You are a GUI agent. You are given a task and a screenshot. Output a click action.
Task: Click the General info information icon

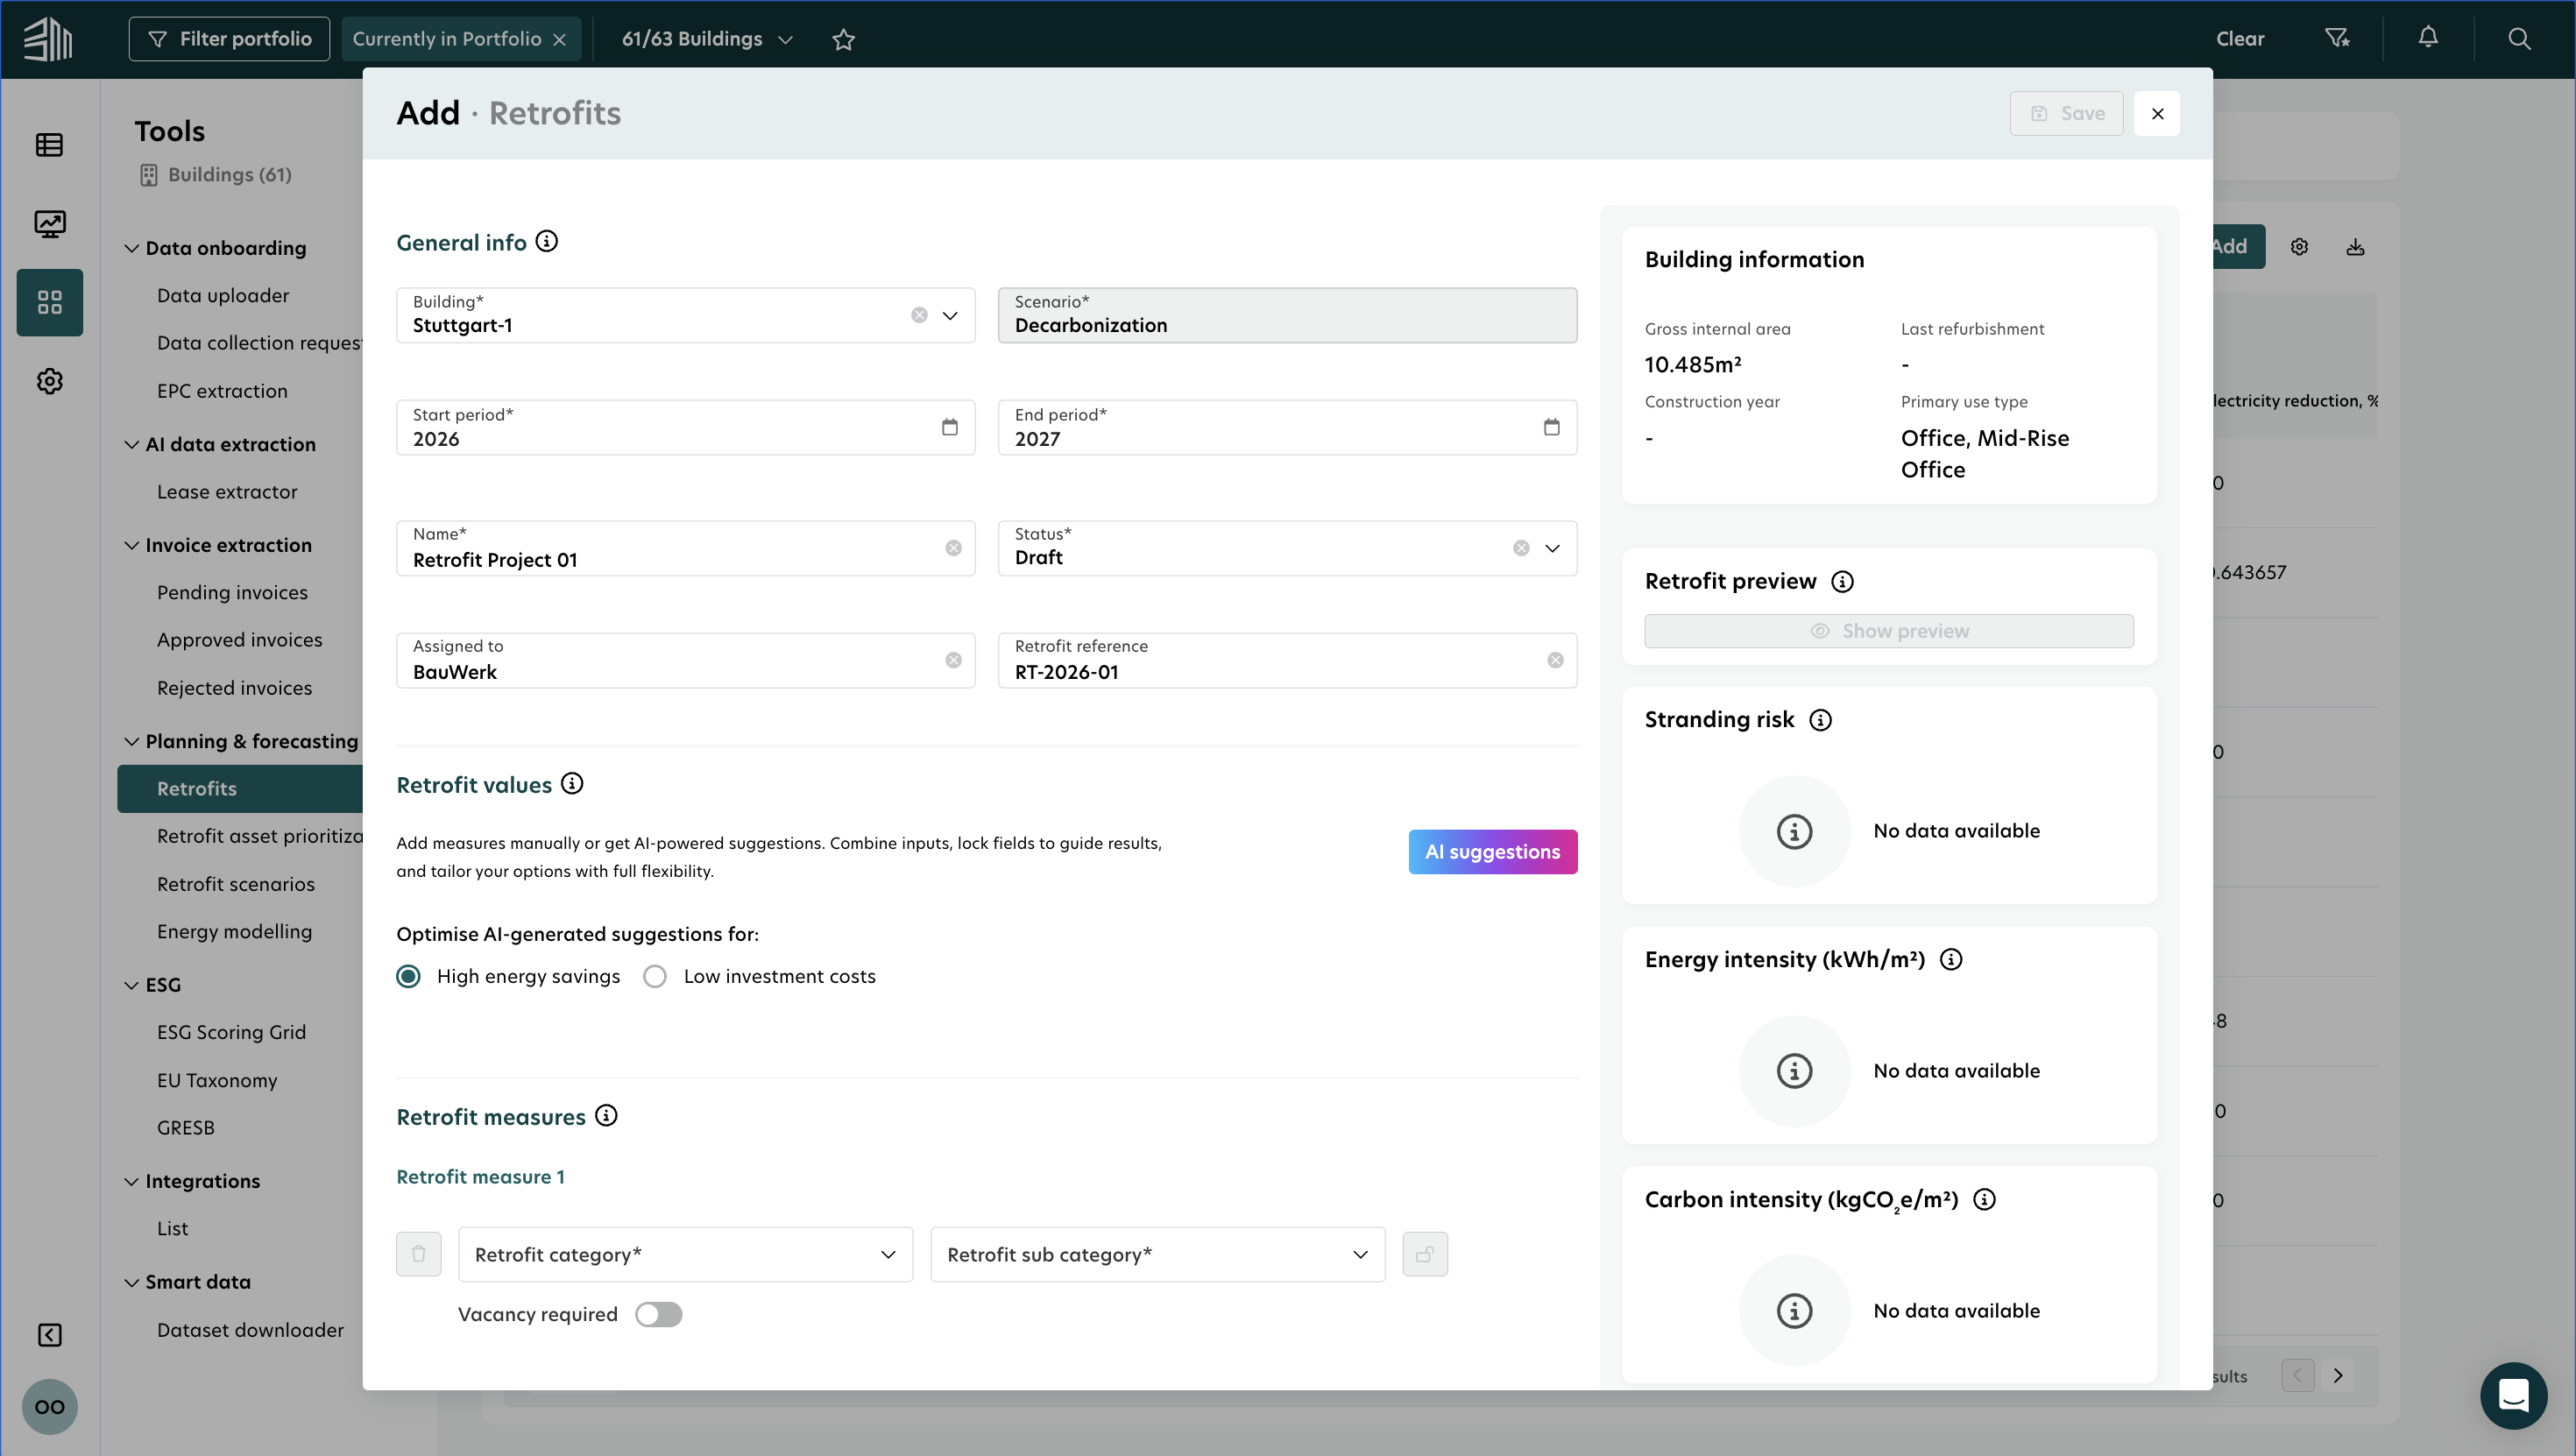[546, 241]
